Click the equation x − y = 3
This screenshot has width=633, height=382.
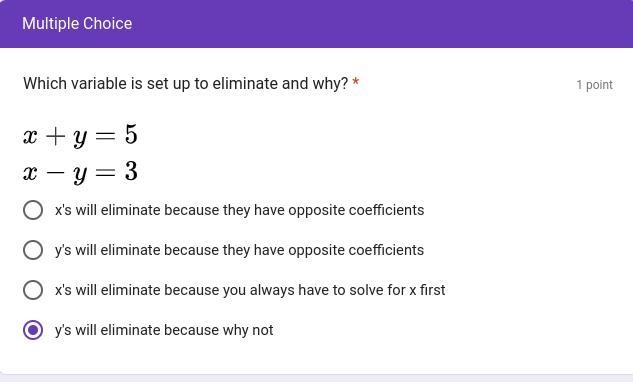(80, 172)
